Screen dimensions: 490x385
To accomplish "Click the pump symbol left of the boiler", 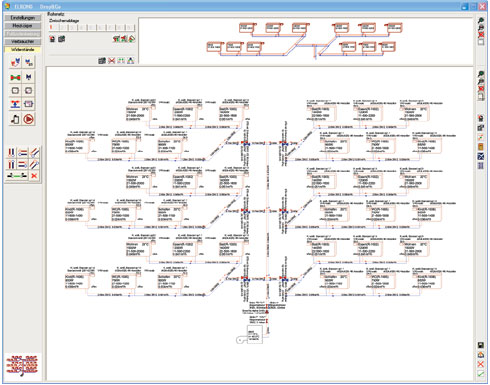I will click(240, 340).
